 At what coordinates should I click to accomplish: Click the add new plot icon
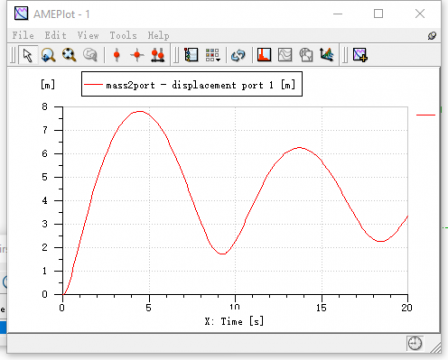pyautogui.click(x=360, y=55)
